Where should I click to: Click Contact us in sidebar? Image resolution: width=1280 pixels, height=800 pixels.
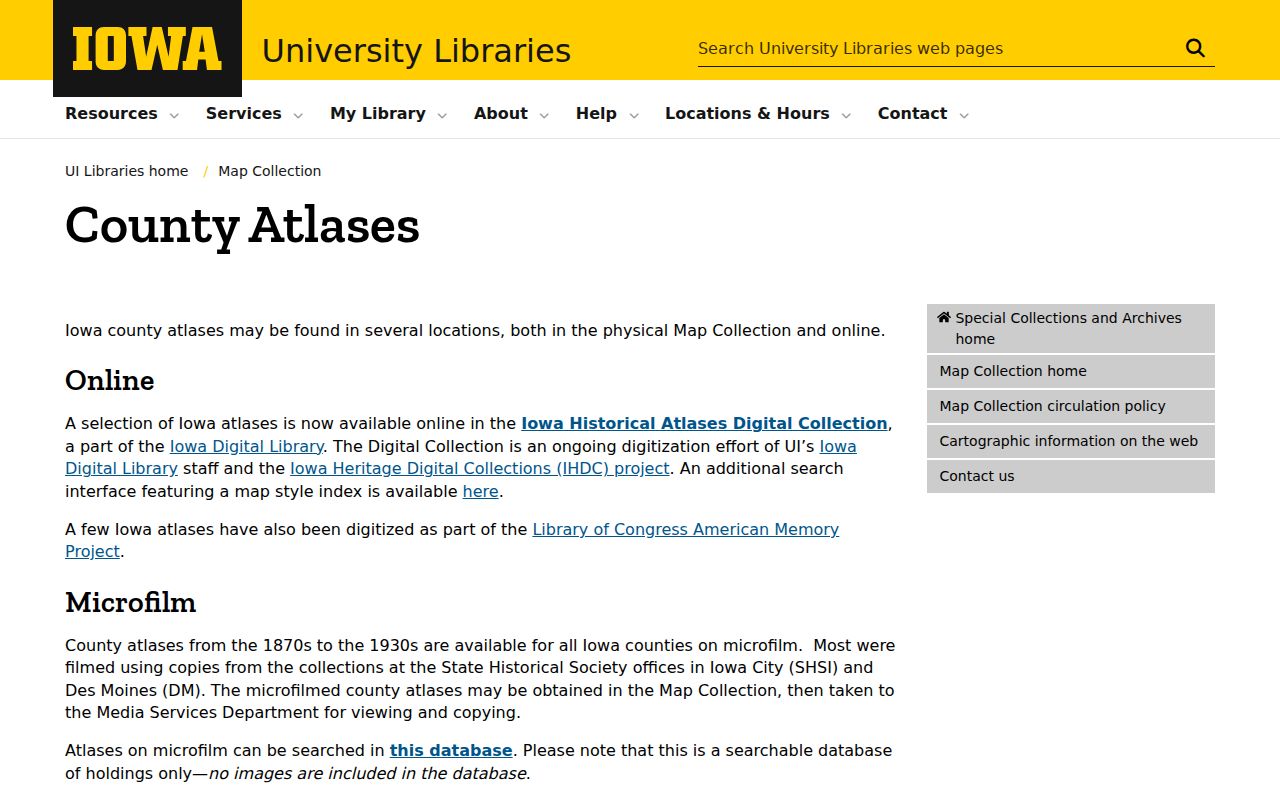1071,476
